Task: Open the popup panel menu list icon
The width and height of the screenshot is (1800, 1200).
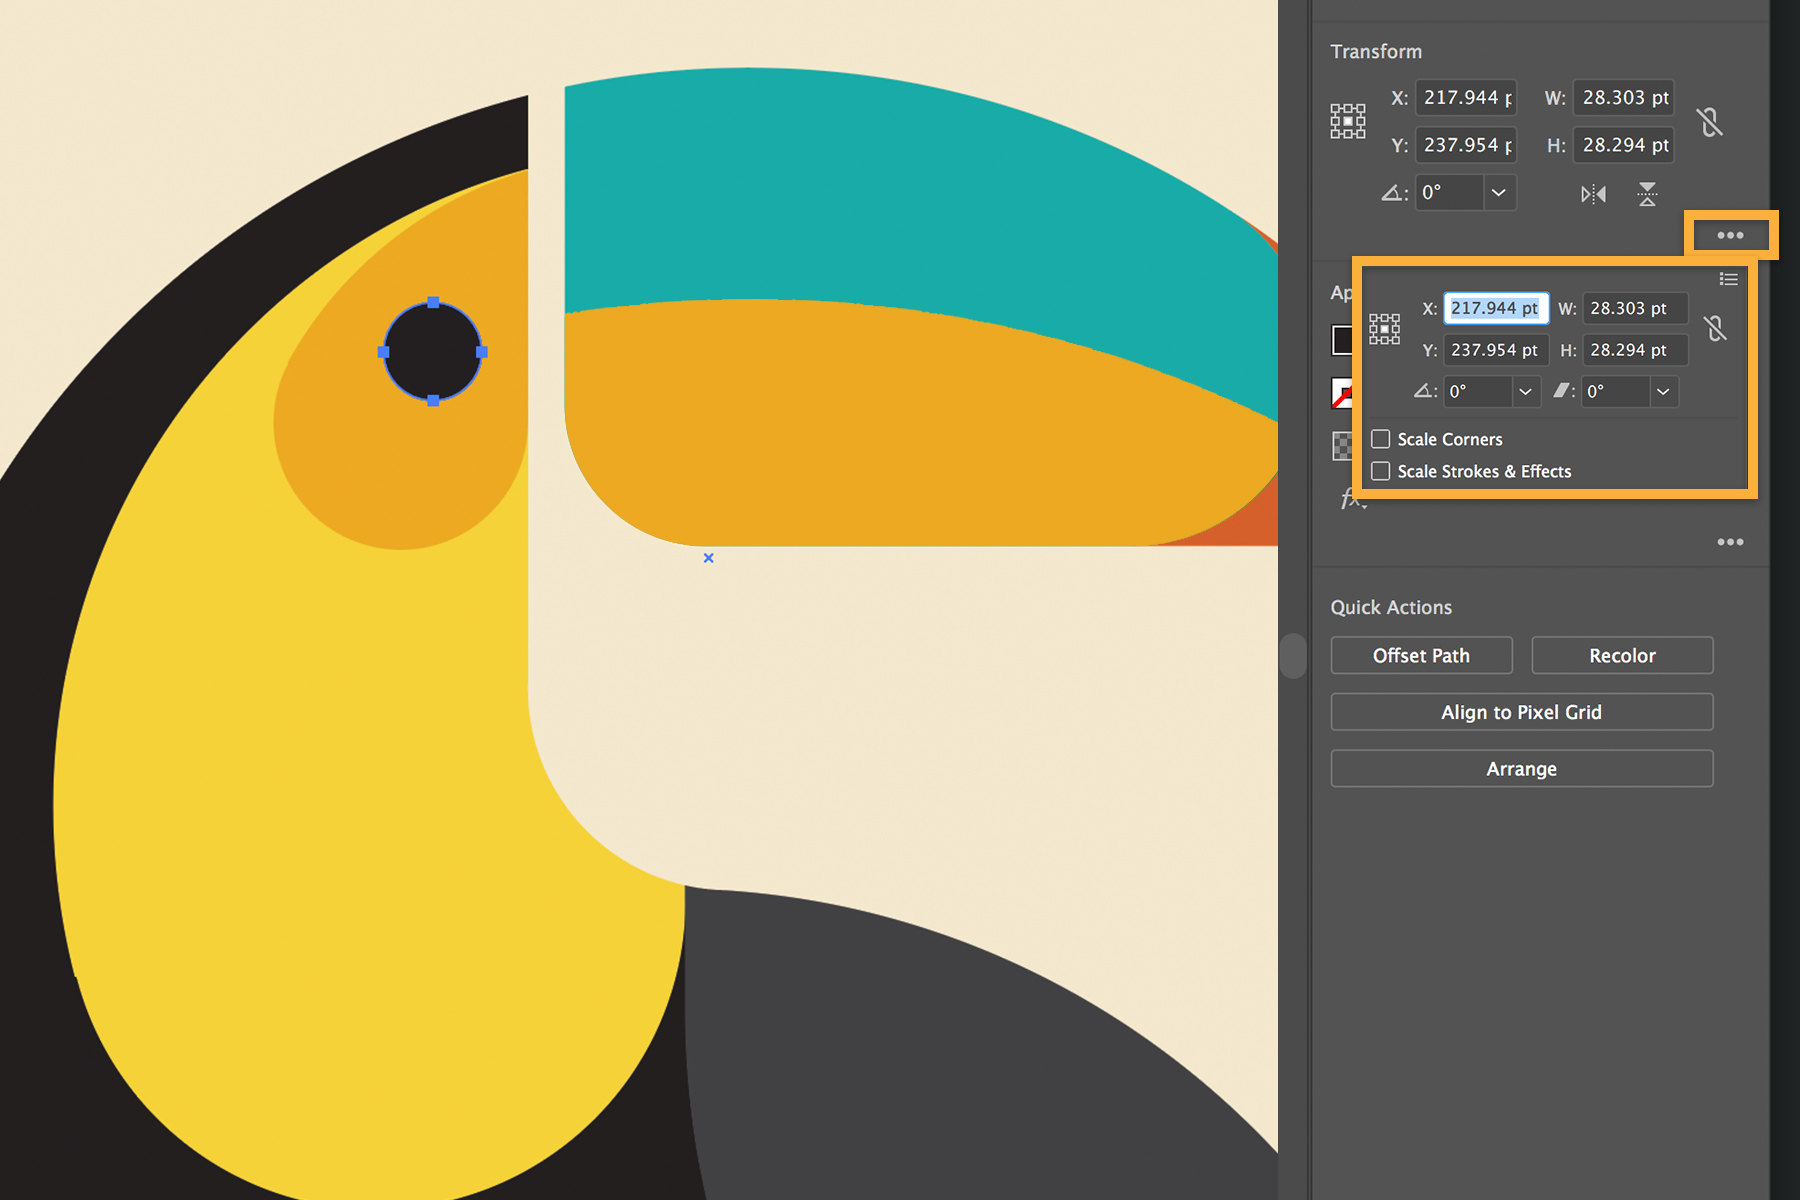Action: pos(1728,279)
